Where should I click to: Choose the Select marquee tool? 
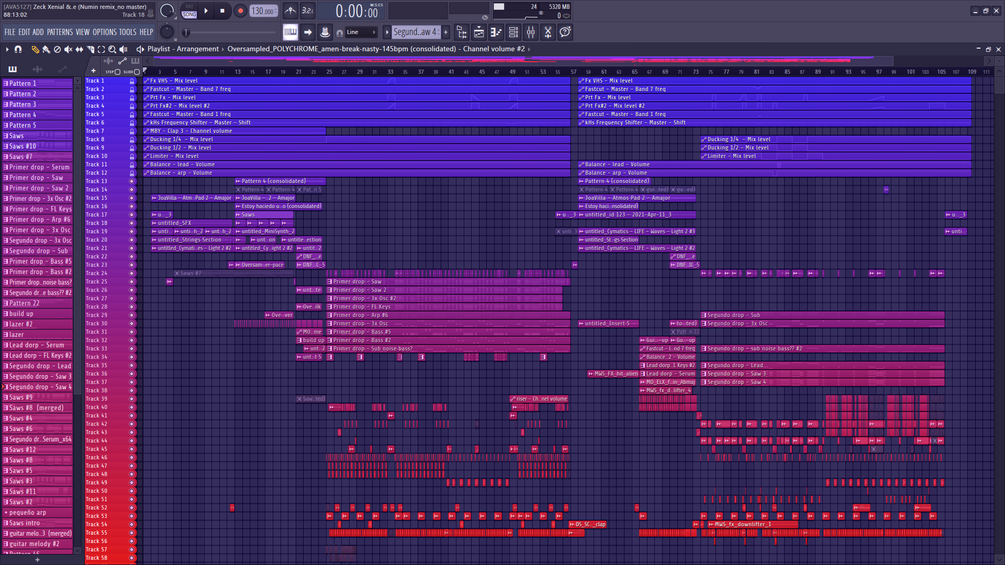101,49
